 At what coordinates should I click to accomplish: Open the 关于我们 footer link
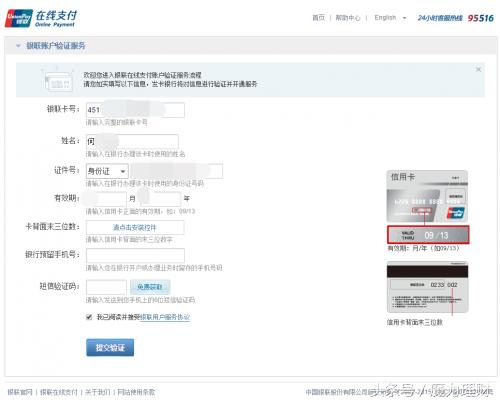click(97, 392)
